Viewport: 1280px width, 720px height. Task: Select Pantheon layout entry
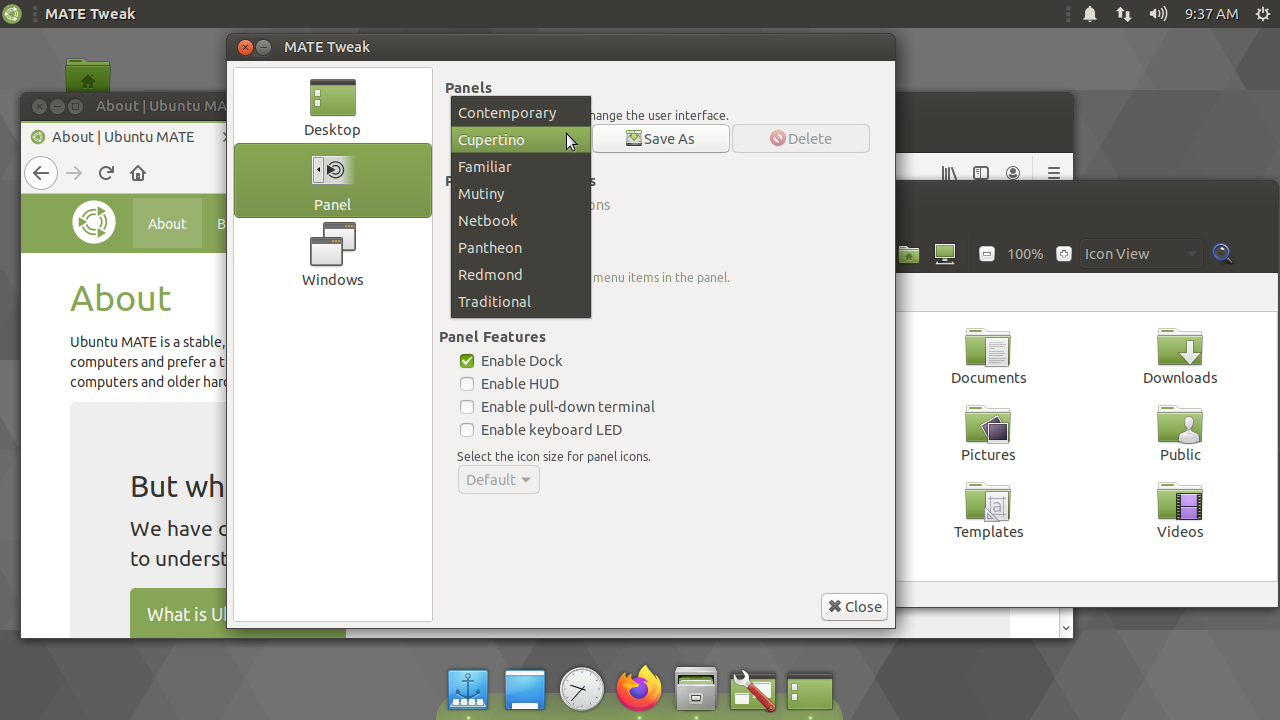click(x=521, y=248)
